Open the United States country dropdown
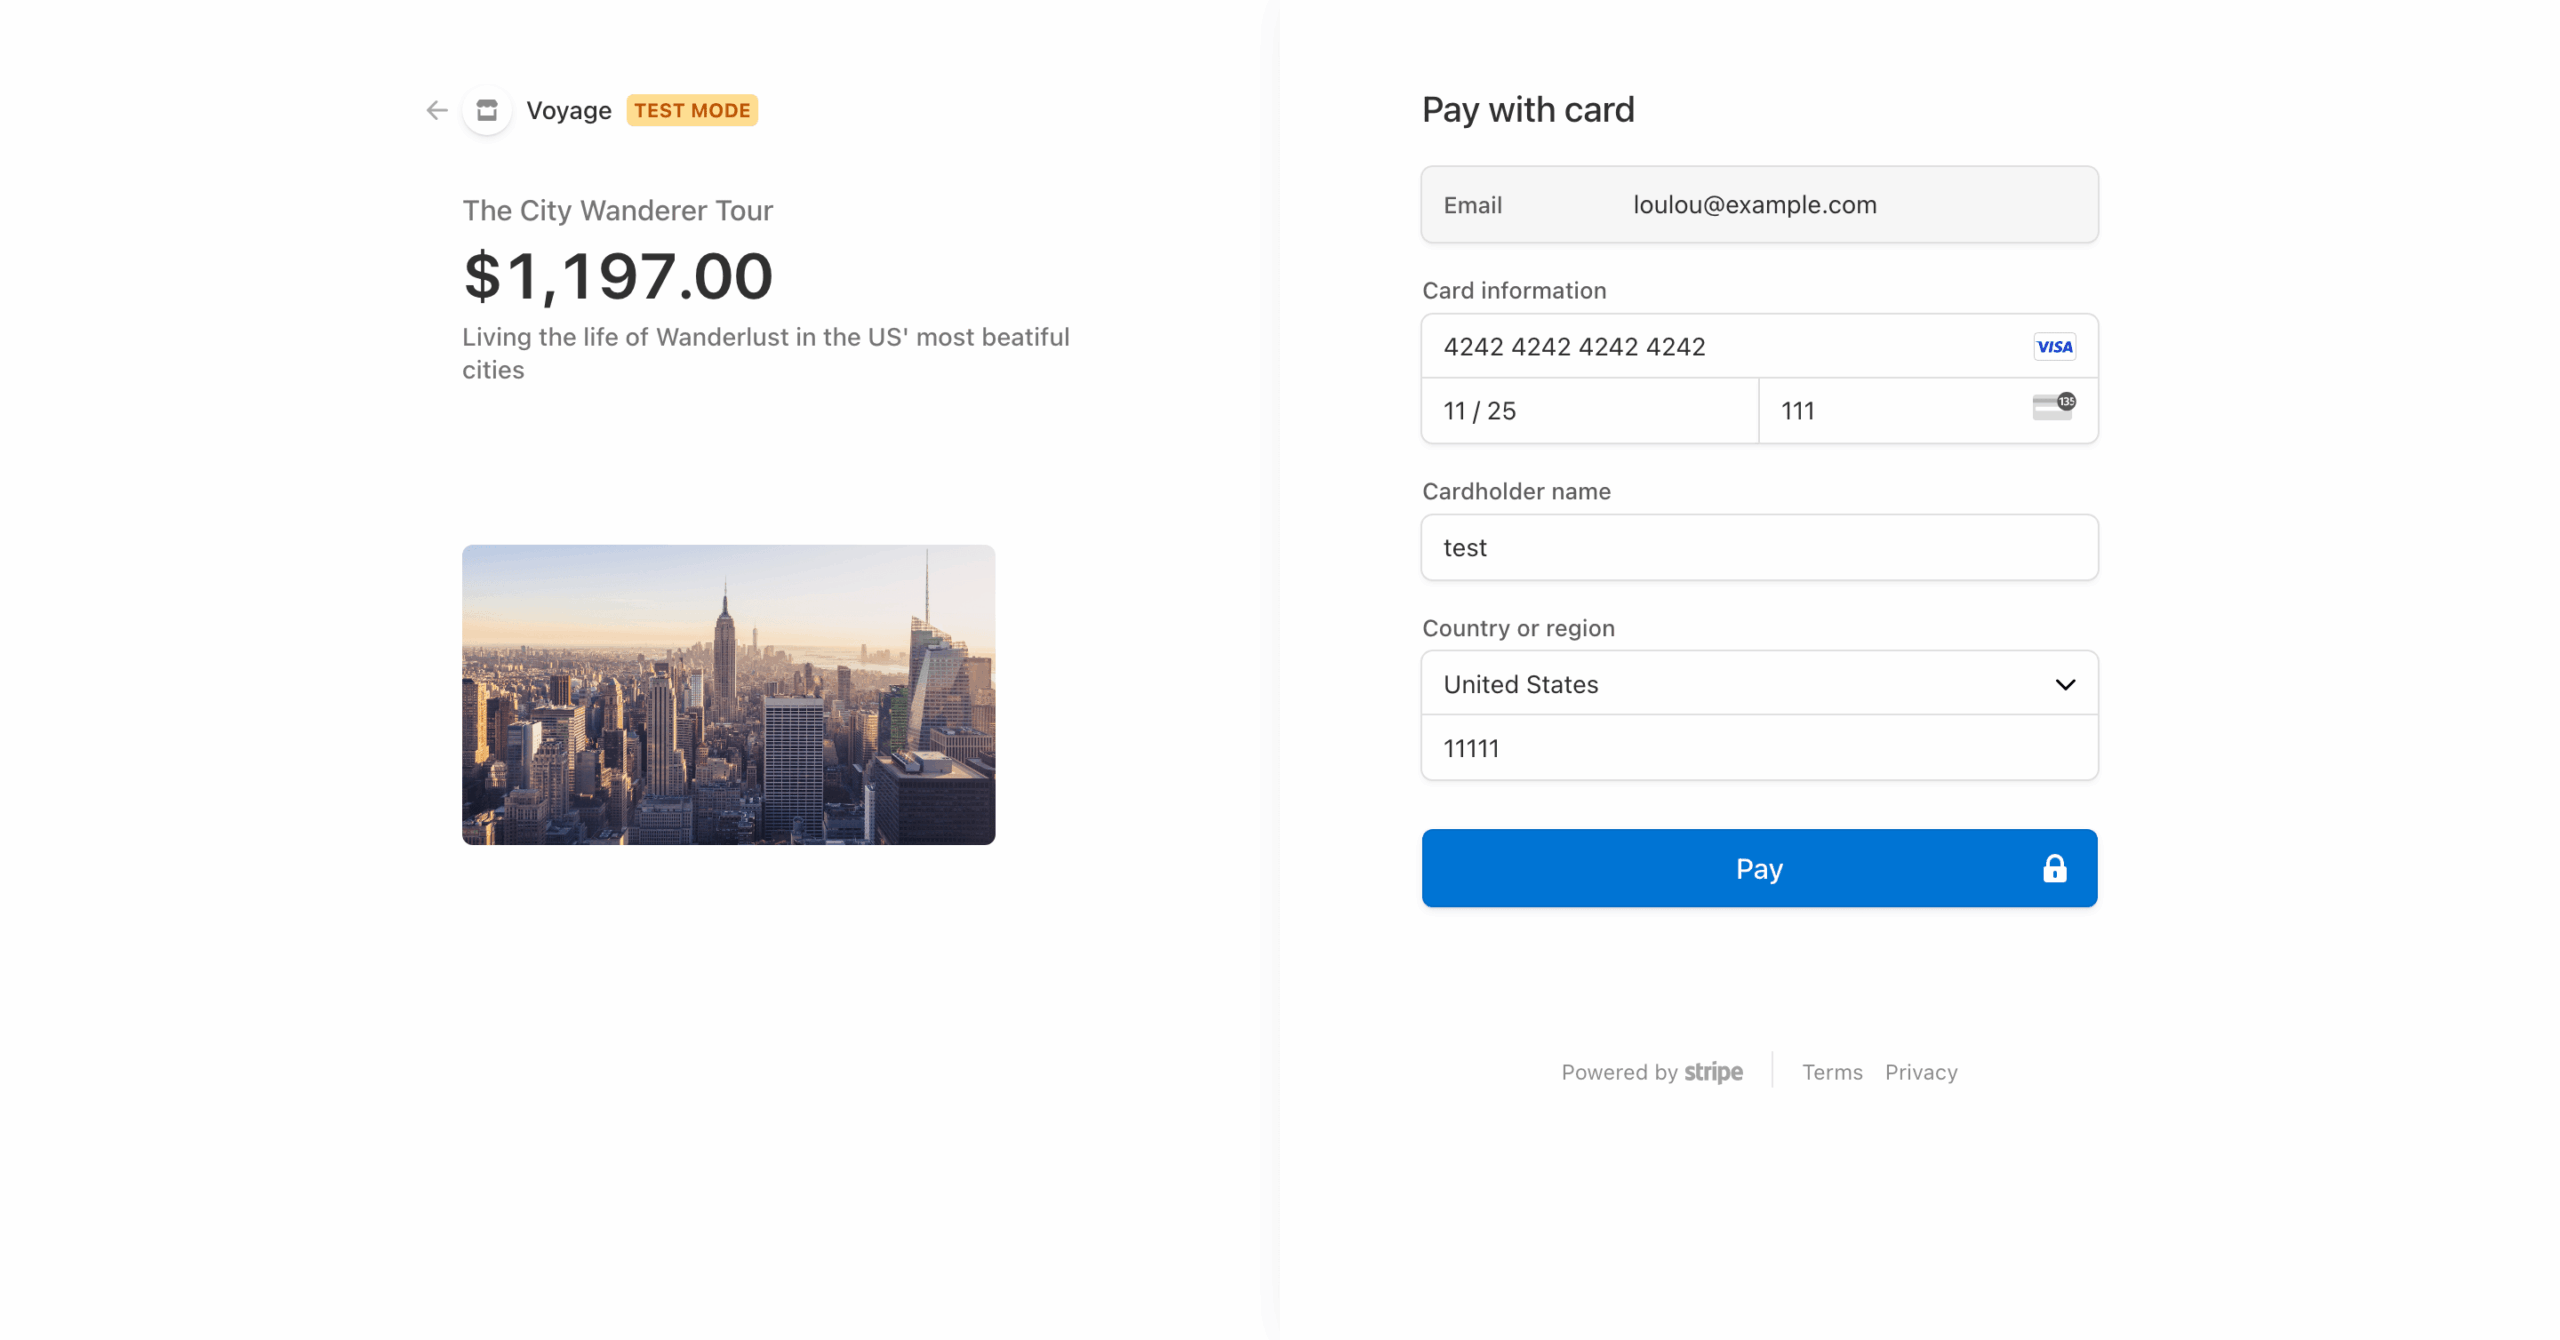 [x=1759, y=683]
